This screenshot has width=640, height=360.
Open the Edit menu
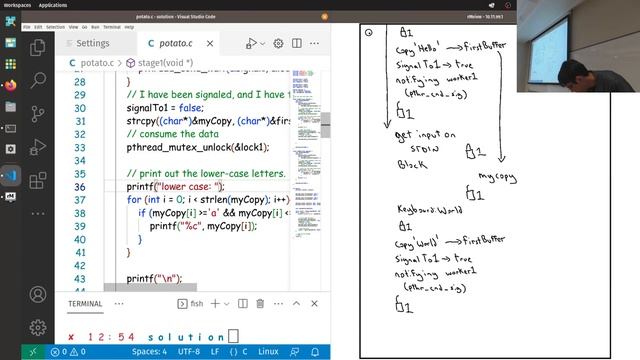[x=38, y=27]
